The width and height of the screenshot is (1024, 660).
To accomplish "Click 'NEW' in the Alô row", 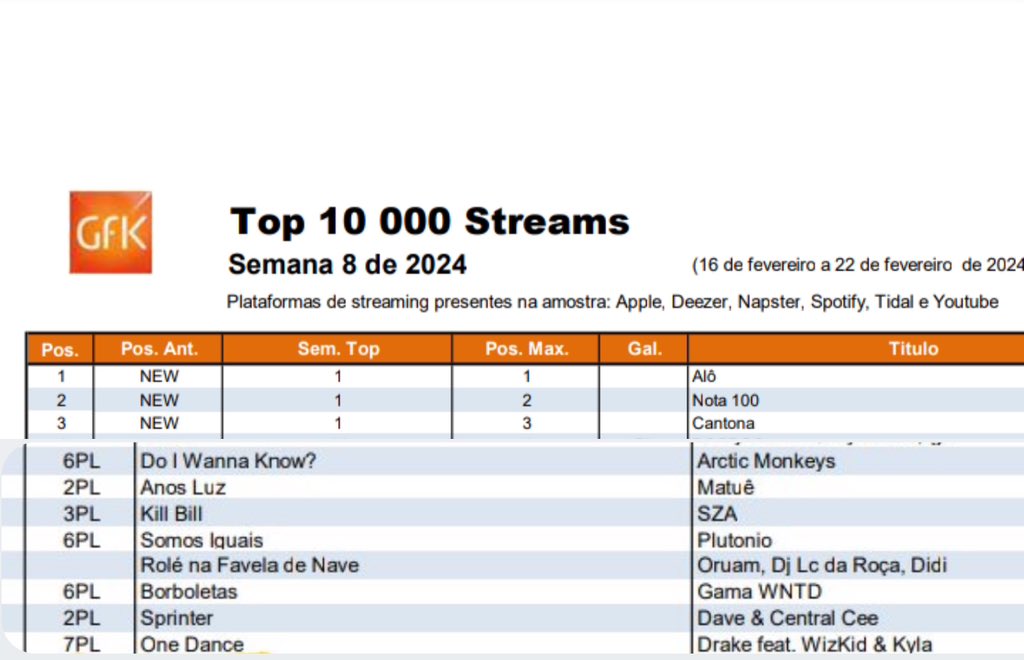I will coord(159,377).
